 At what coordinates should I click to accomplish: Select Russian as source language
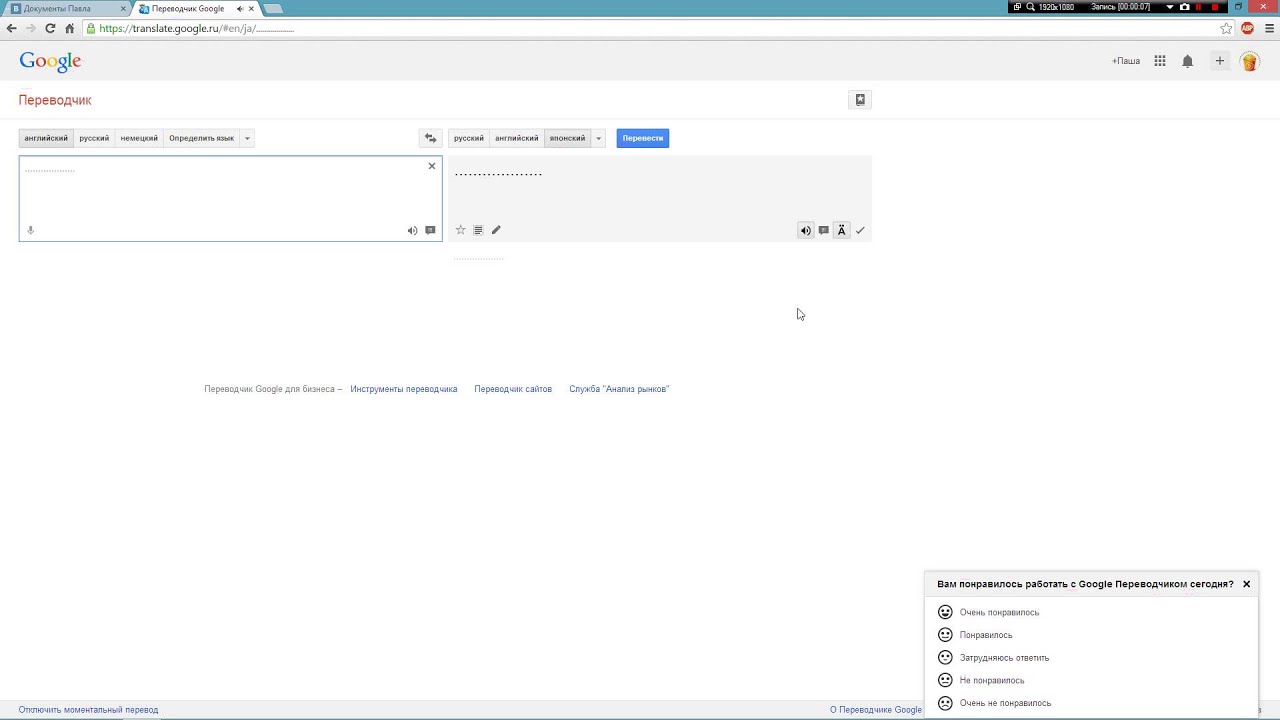click(x=94, y=138)
